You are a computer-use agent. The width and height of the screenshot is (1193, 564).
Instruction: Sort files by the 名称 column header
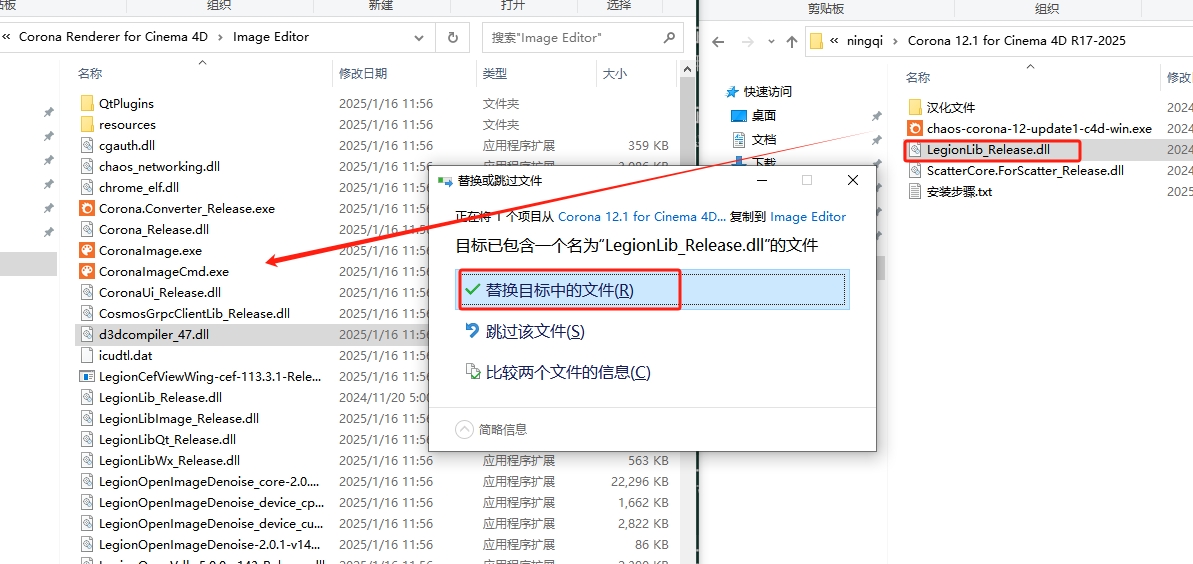pos(90,74)
